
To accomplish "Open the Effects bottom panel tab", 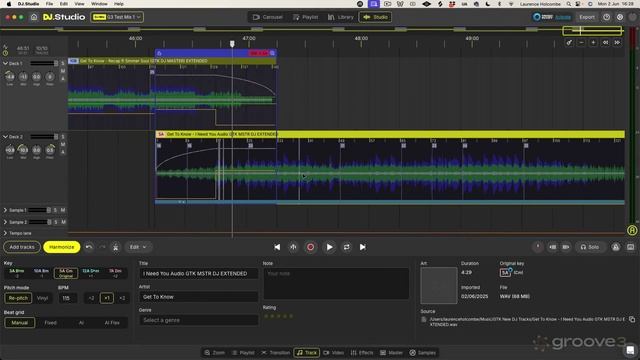I will point(362,353).
